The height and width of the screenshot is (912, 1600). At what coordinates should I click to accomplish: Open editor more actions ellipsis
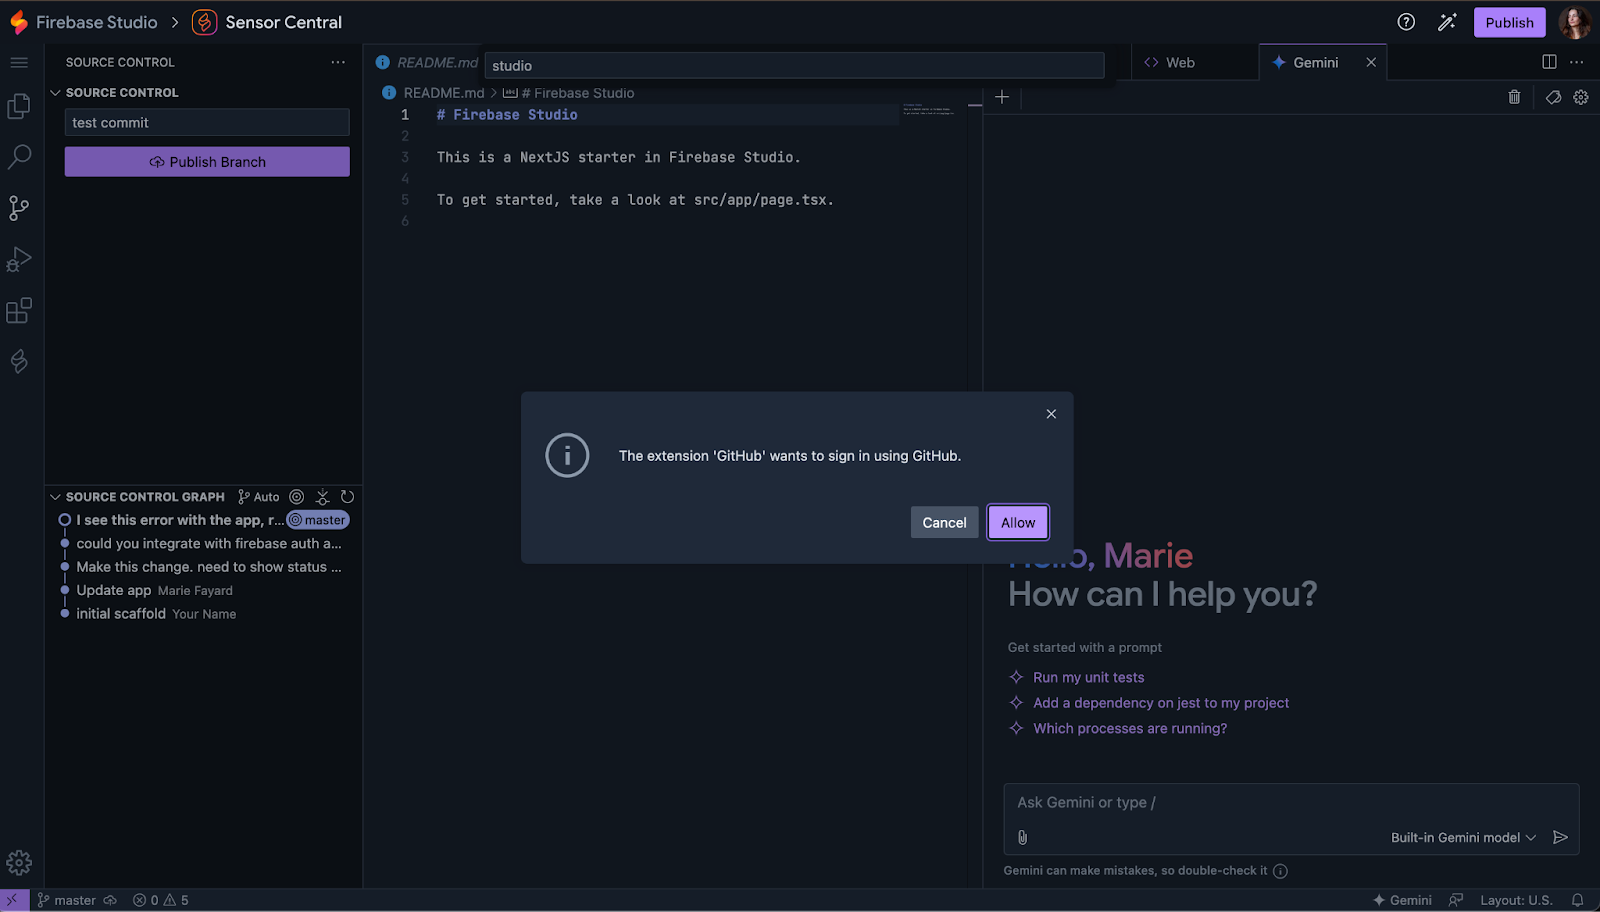pos(1577,62)
